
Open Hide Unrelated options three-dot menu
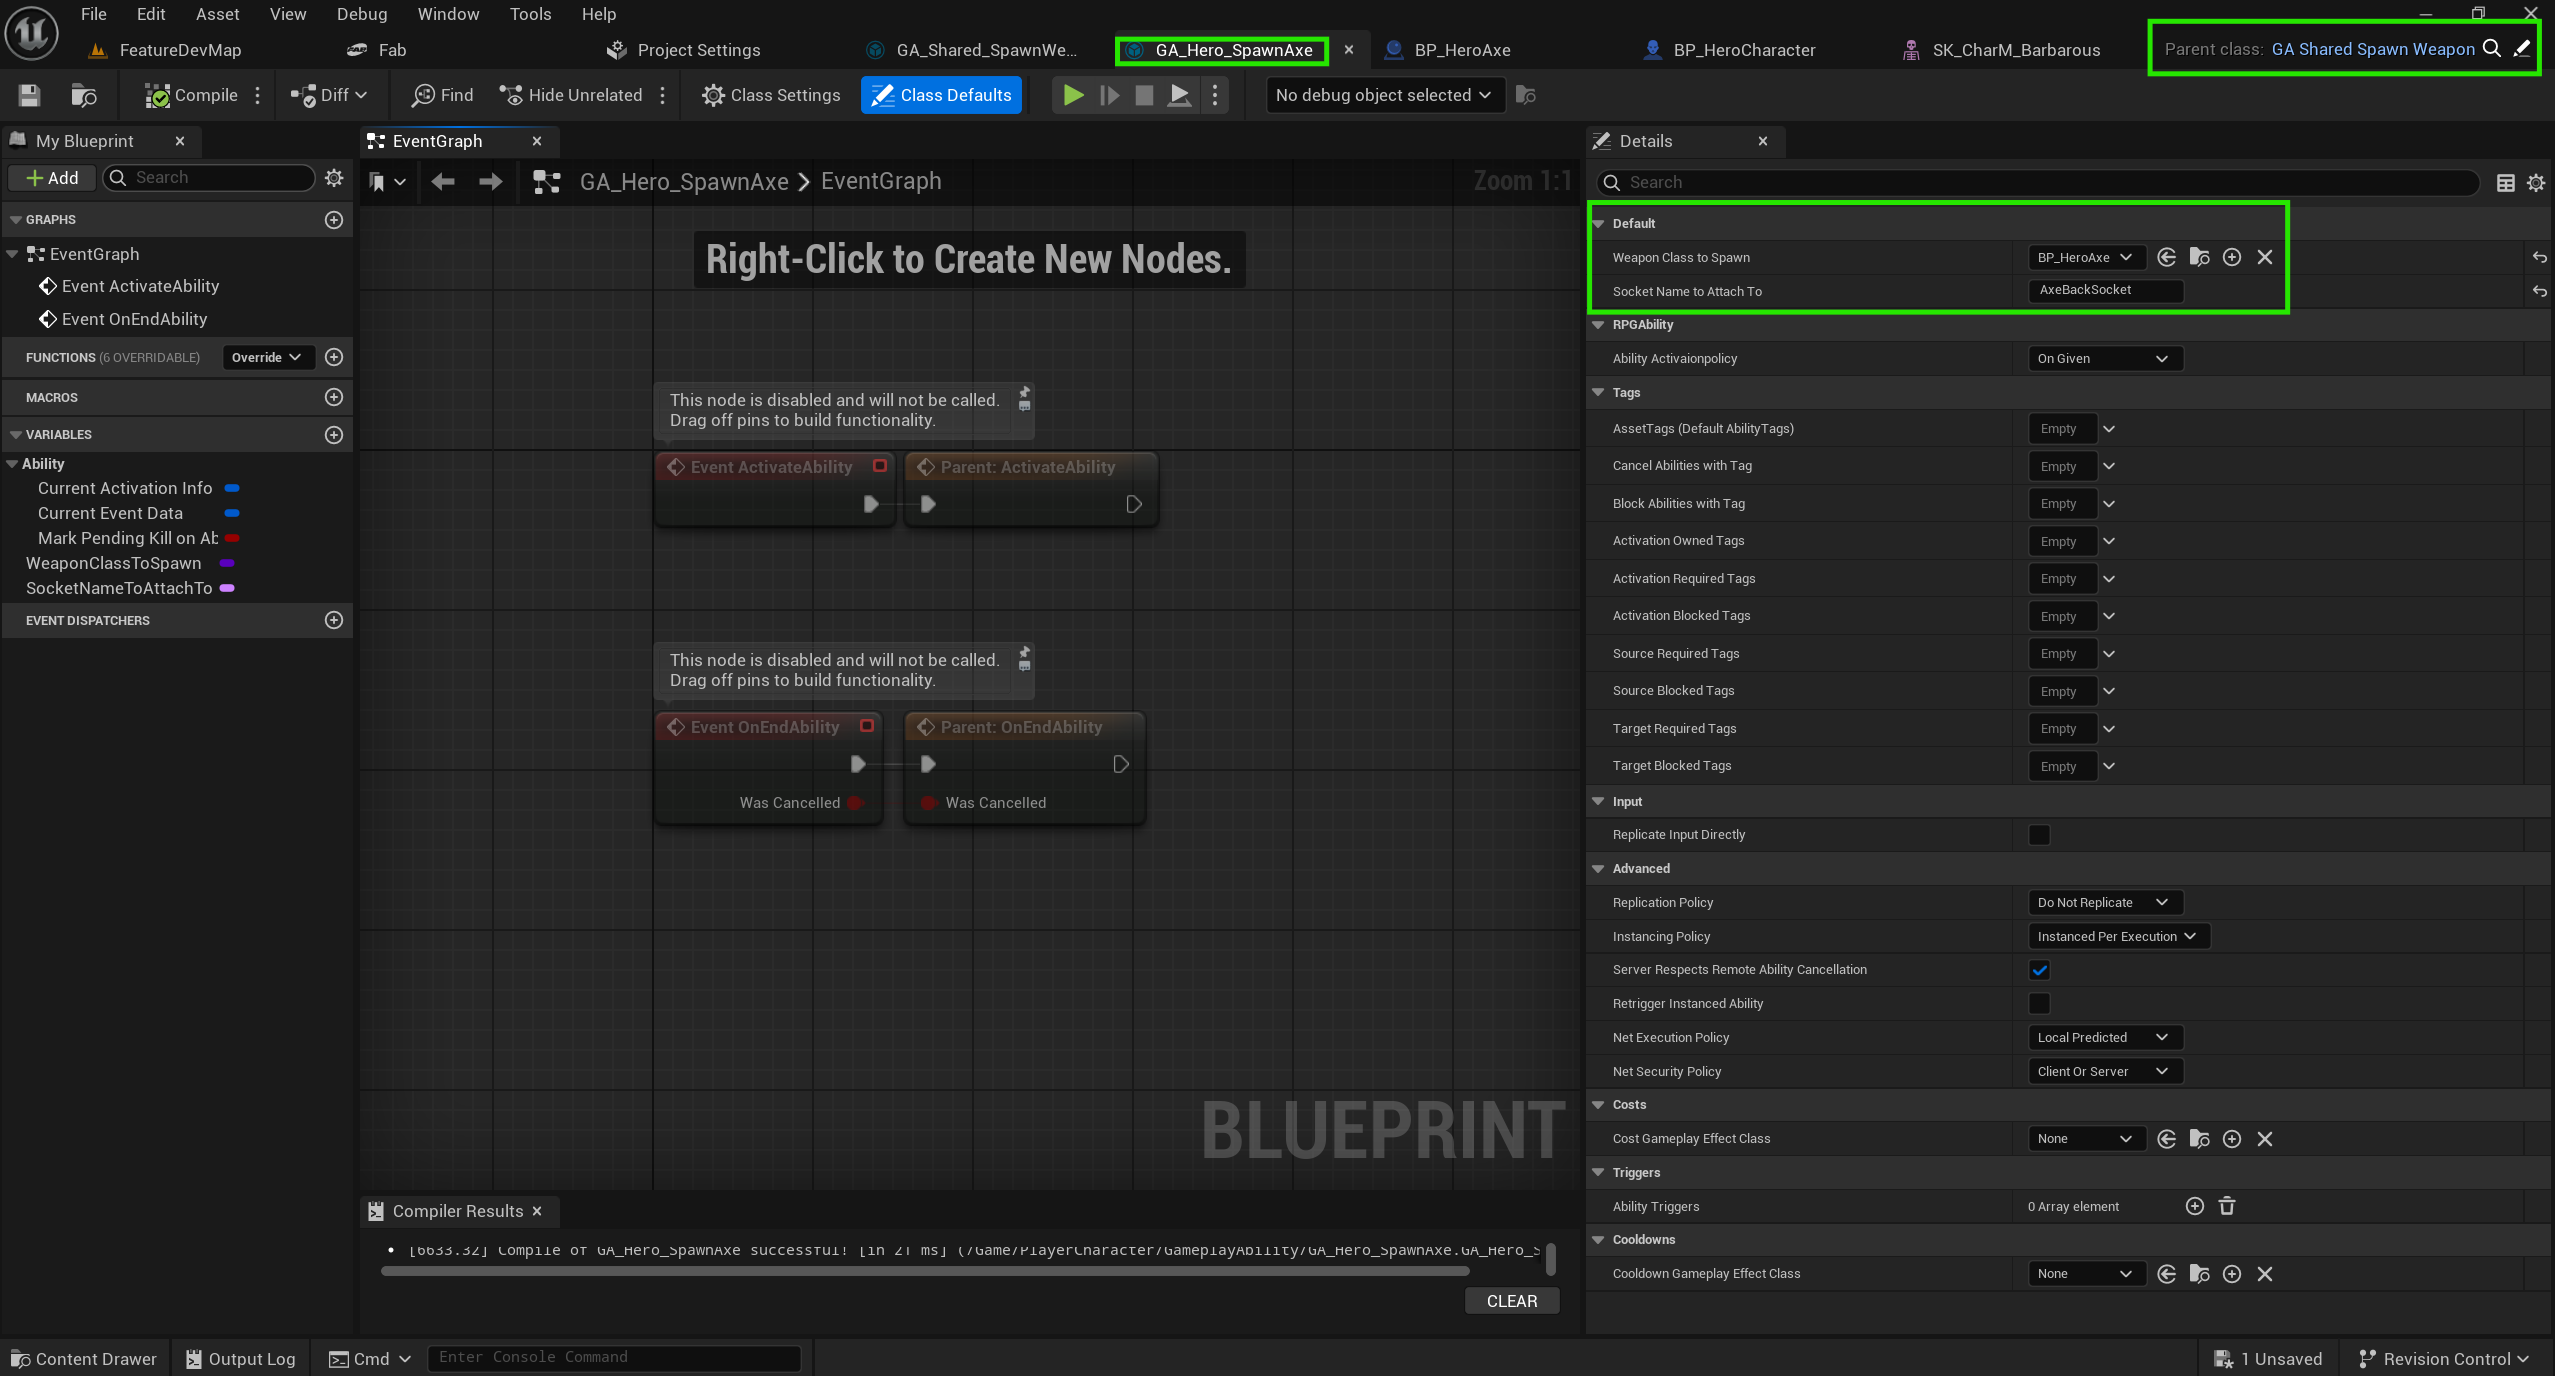pos(662,95)
